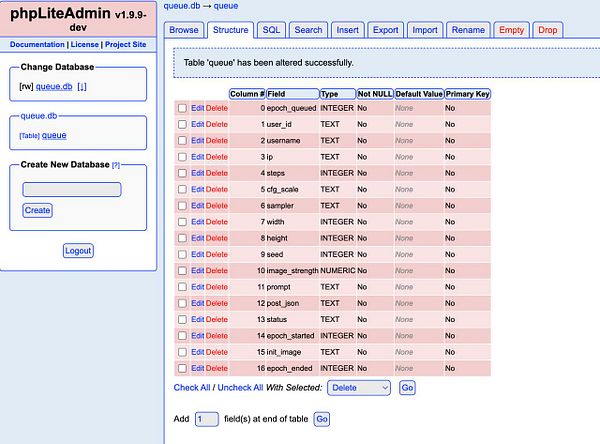Tick the checkbox for epoch_queued row
This screenshot has width=600, height=444.
pos(182,108)
